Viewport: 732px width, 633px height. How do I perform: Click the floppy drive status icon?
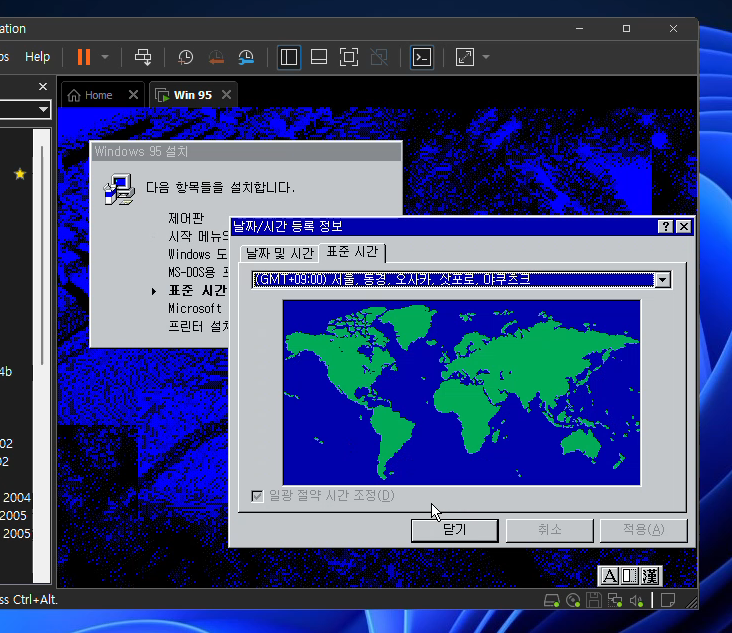pyautogui.click(x=594, y=600)
